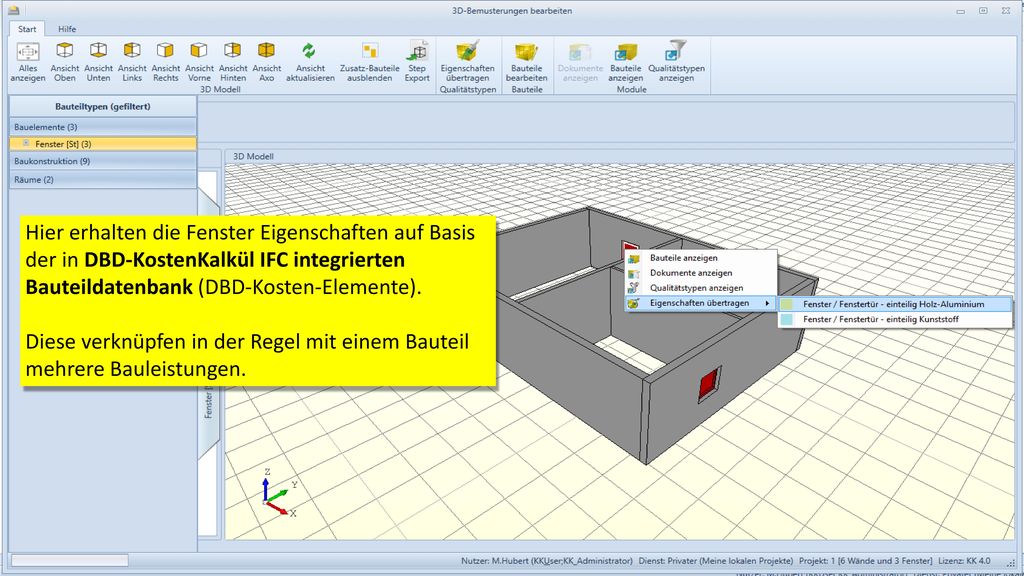1024x576 pixels.
Task: Expand the Räume (2) group
Action: pos(103,179)
